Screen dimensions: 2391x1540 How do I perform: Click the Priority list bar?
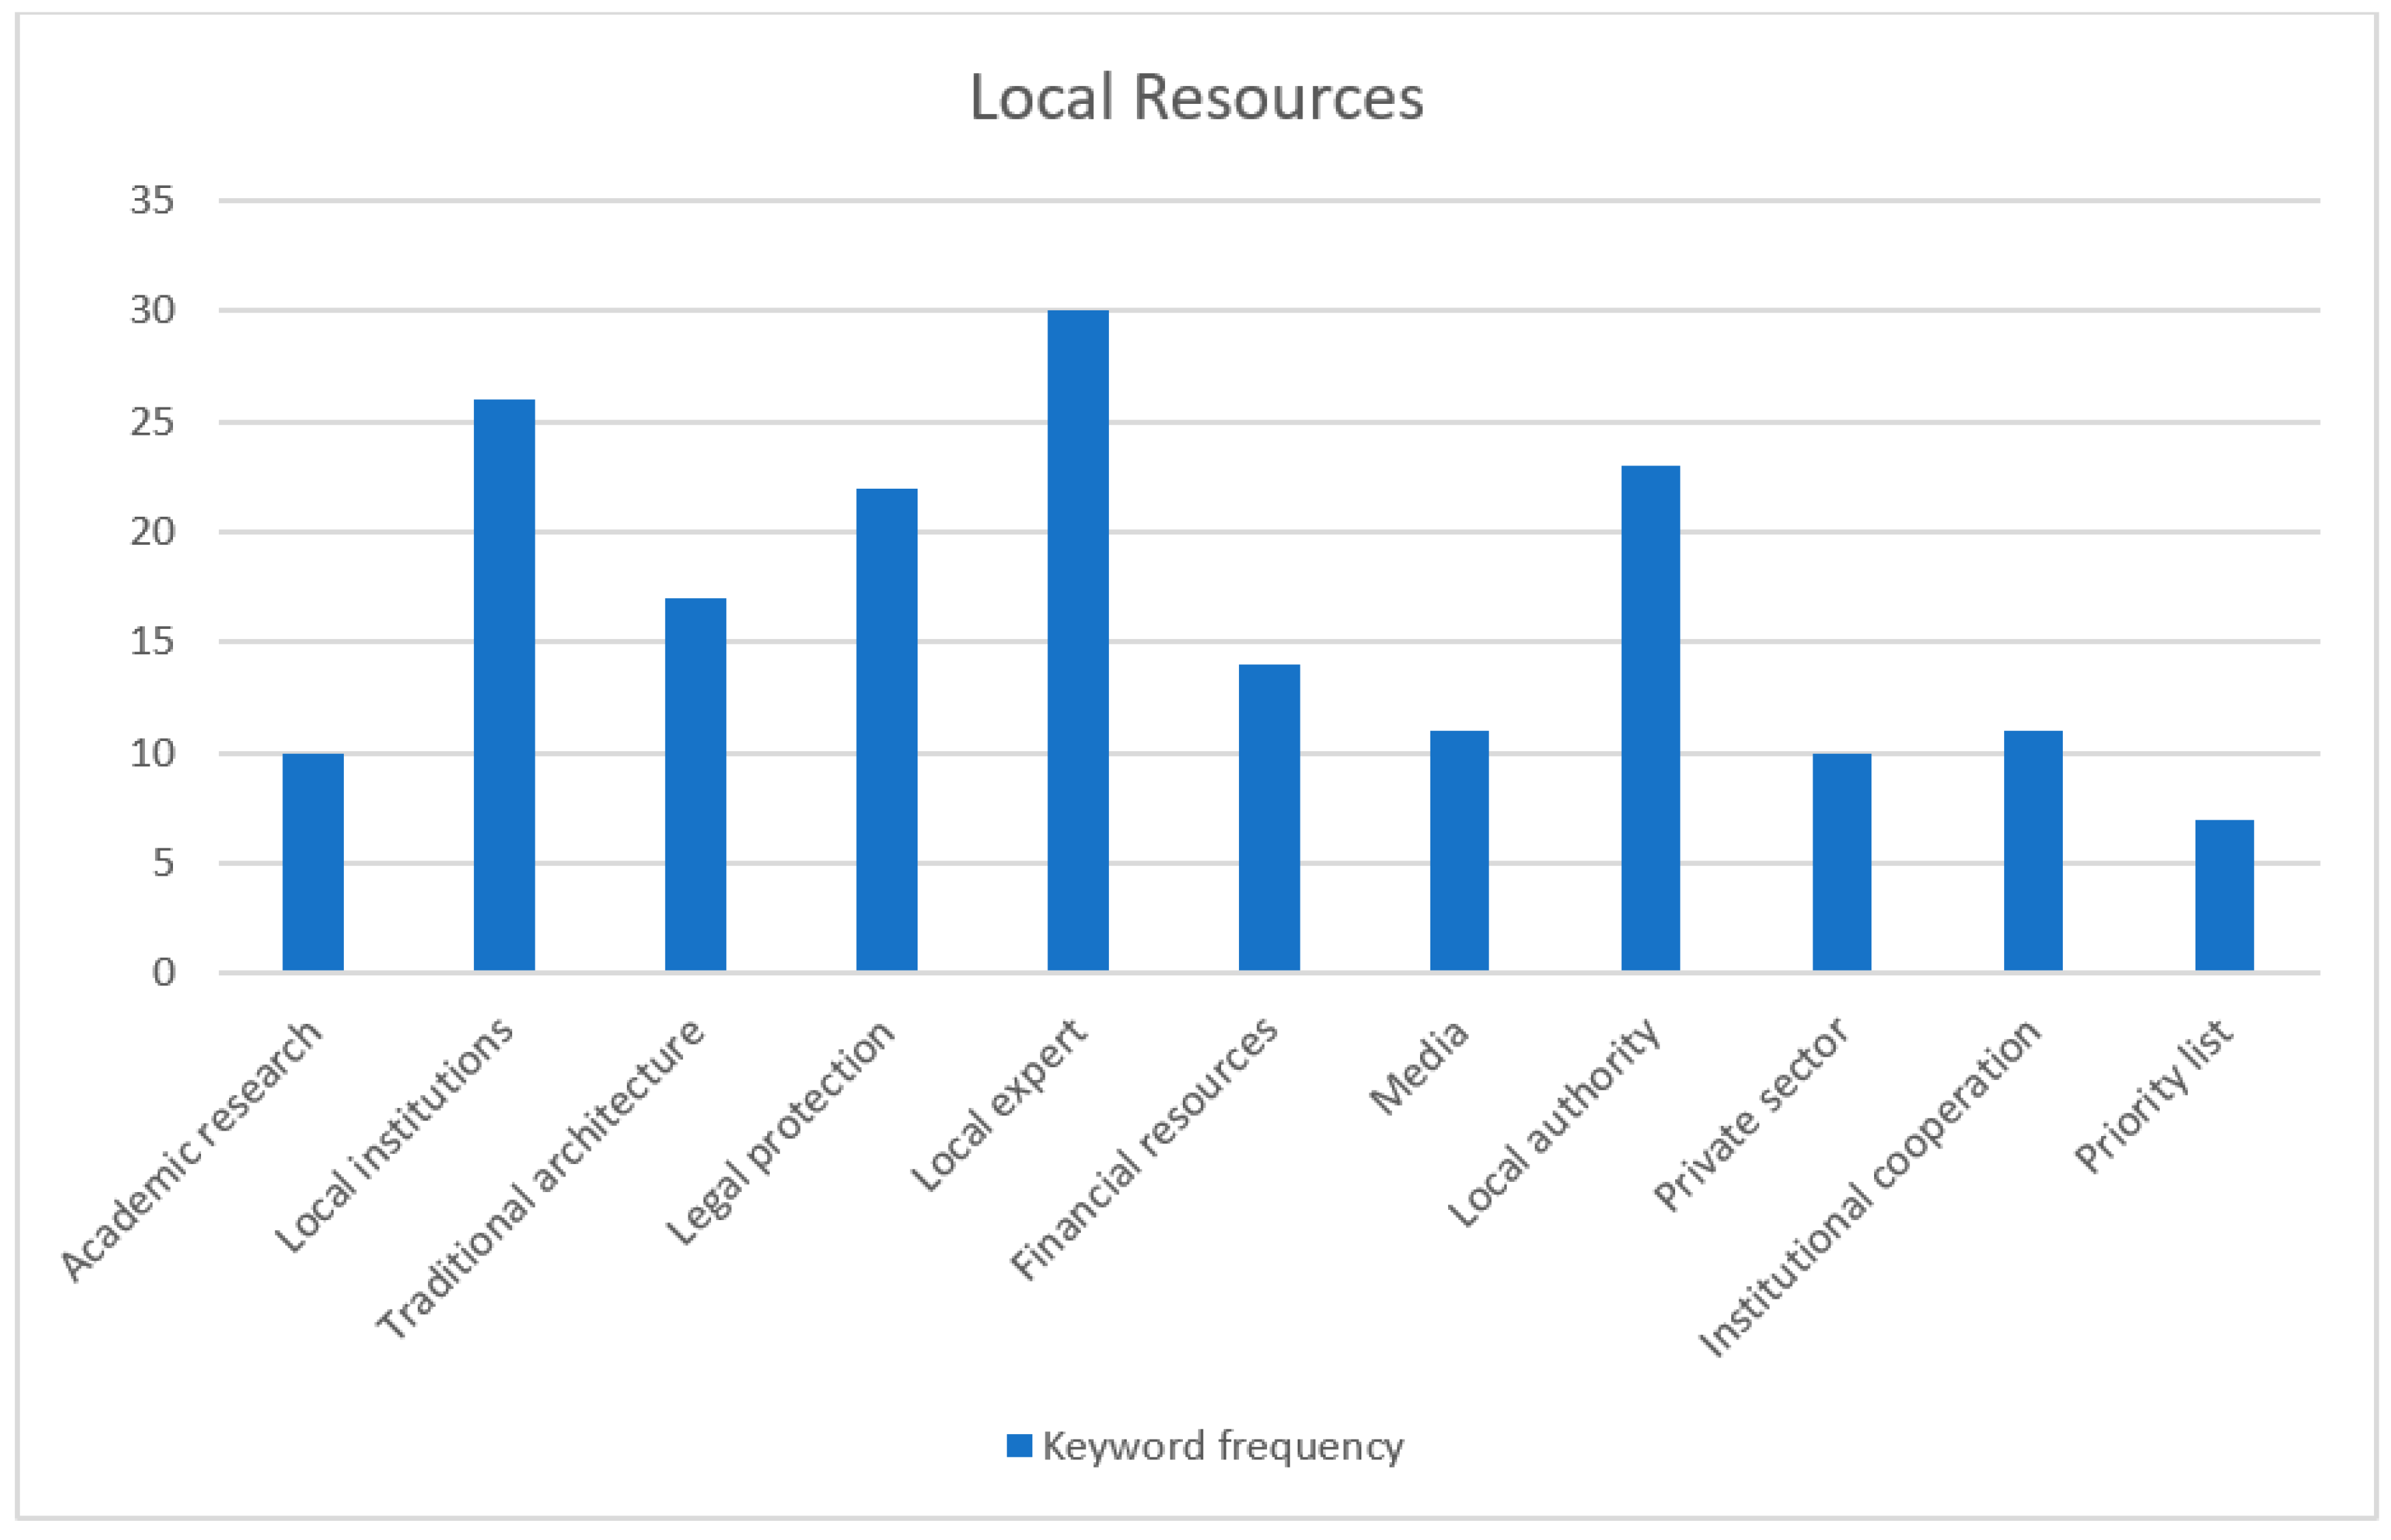tap(2225, 895)
